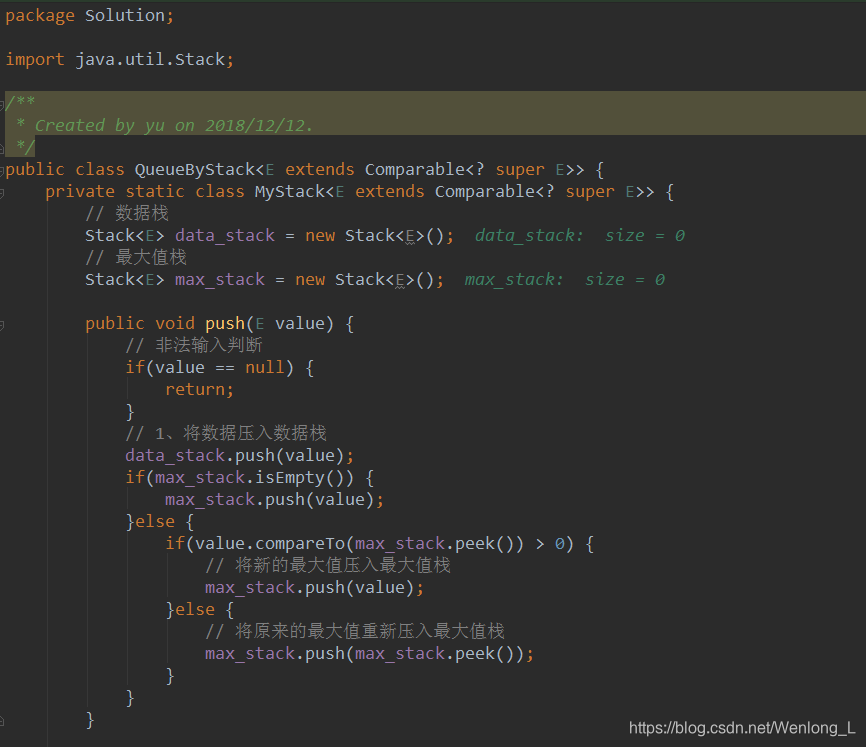Click the line 'data_stack.push(value);'
866x747 pixels.
pos(239,456)
